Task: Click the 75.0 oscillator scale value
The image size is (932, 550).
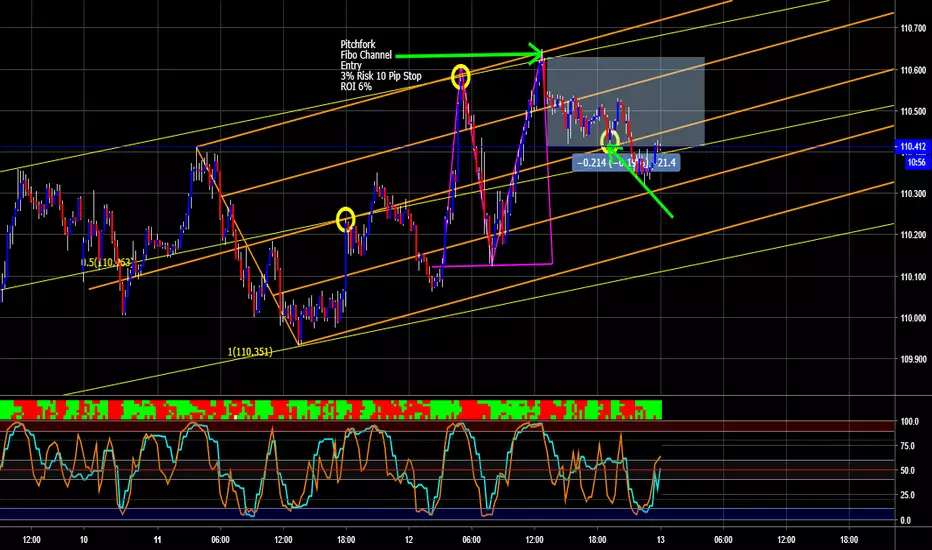Action: pyautogui.click(x=908, y=446)
